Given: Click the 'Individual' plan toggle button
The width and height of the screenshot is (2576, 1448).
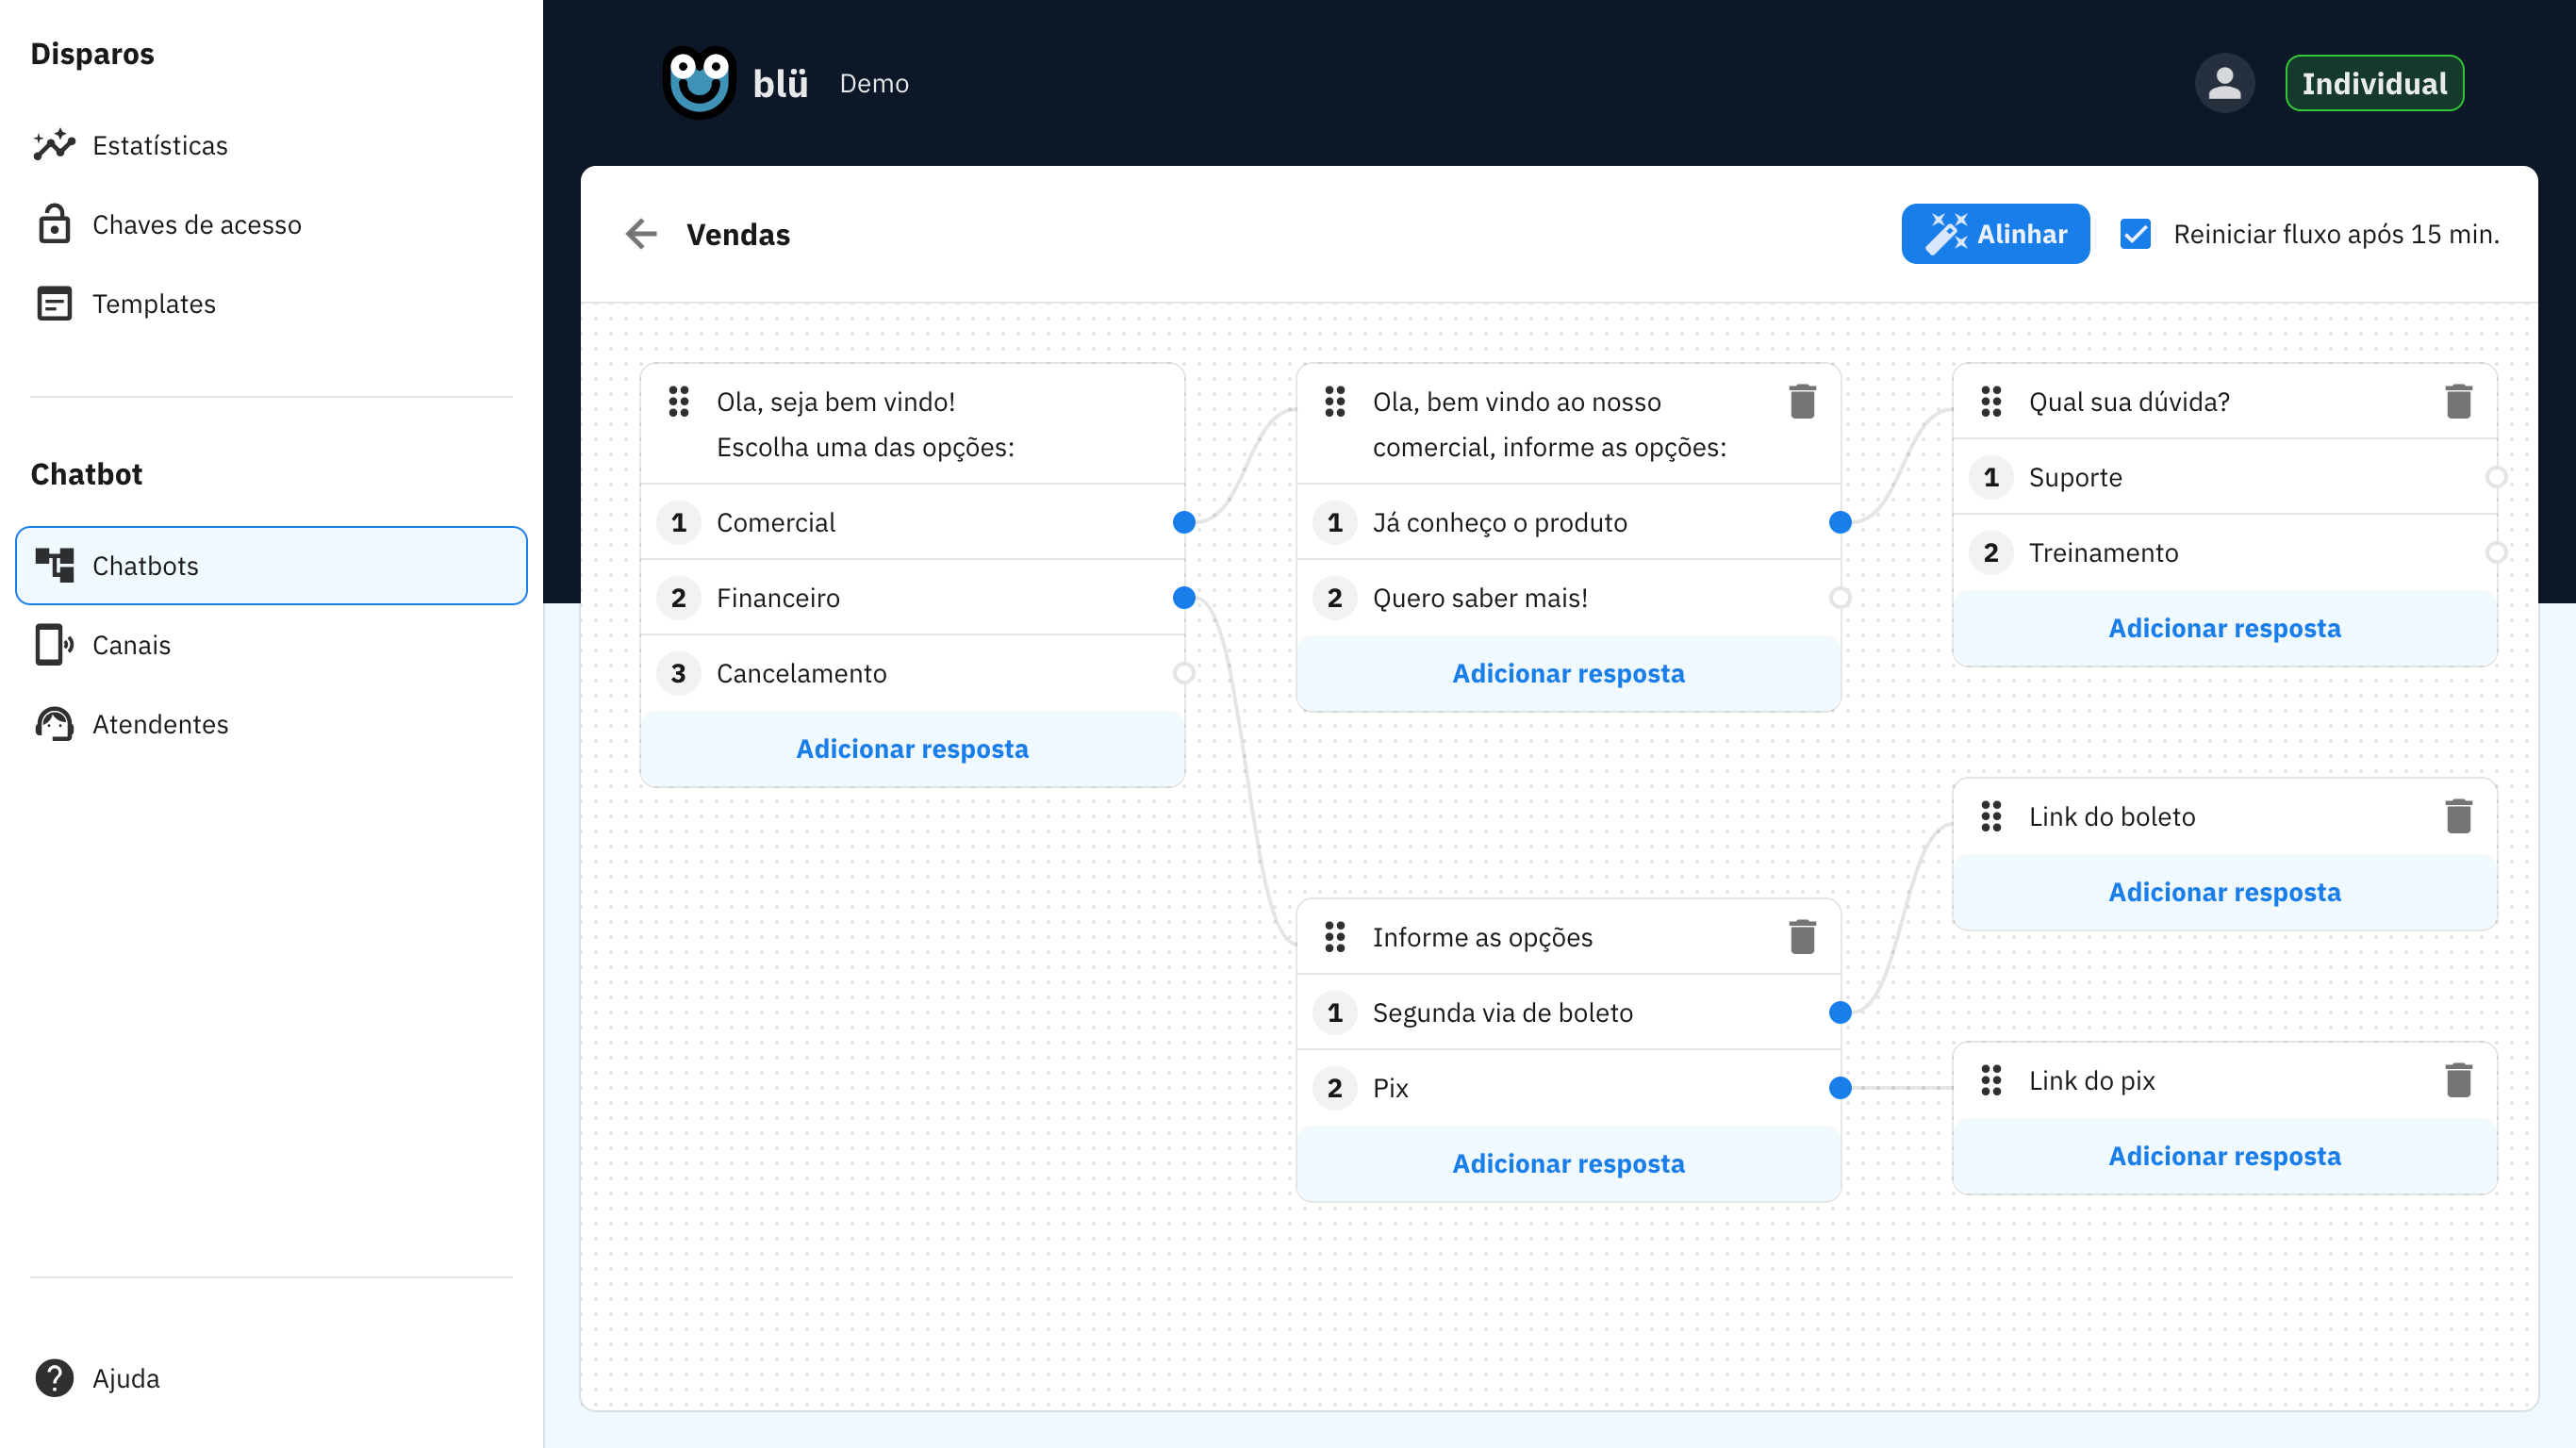Looking at the screenshot, I should pos(2372,83).
